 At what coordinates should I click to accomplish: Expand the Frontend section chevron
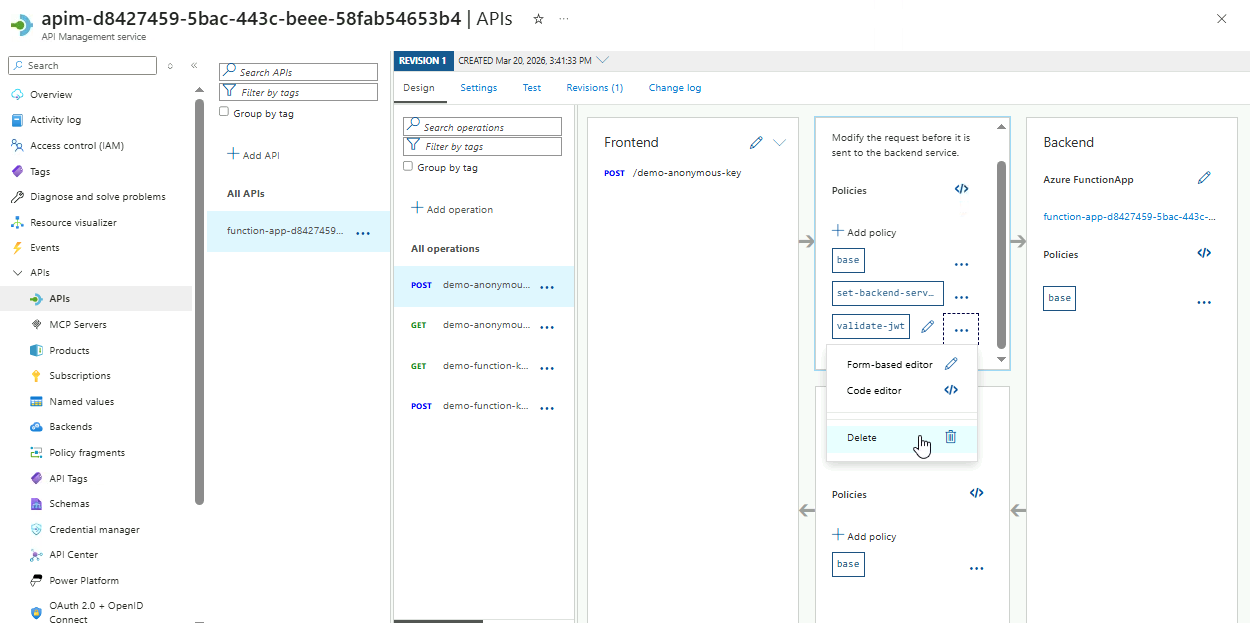click(x=780, y=143)
